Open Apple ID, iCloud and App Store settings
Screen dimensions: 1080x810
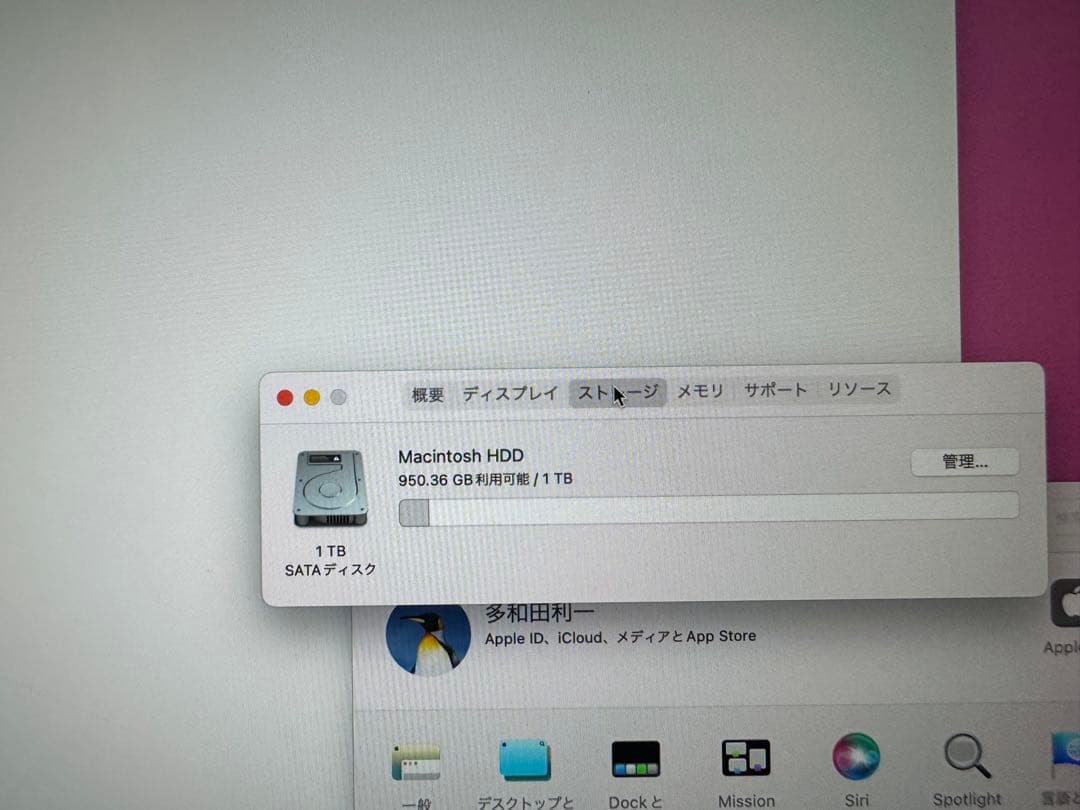click(620, 636)
